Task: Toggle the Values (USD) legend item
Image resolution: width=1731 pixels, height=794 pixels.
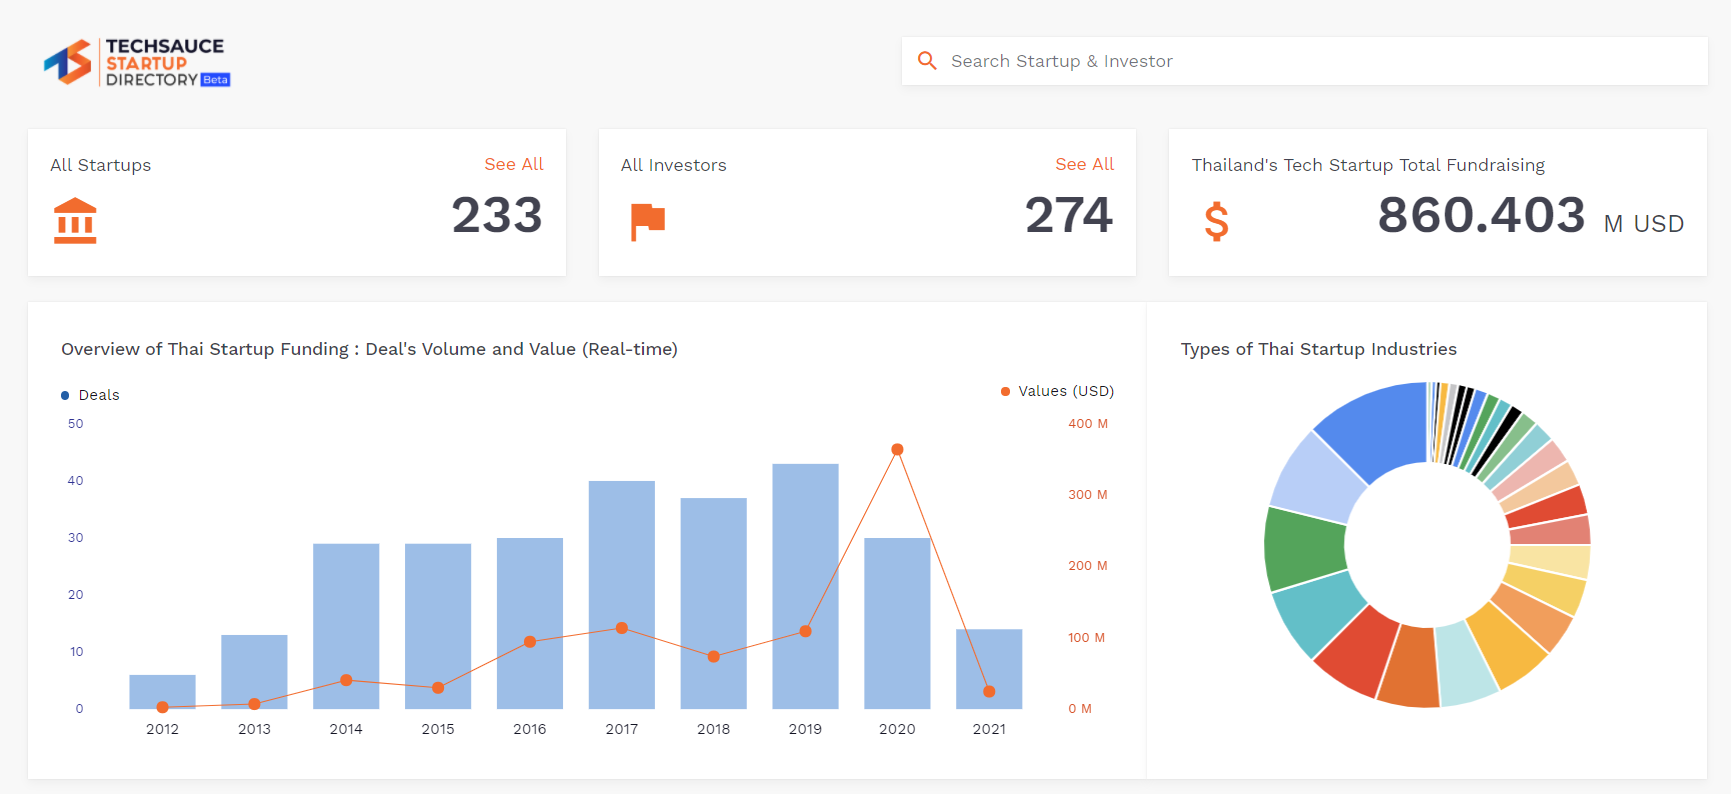Action: click(x=1058, y=391)
